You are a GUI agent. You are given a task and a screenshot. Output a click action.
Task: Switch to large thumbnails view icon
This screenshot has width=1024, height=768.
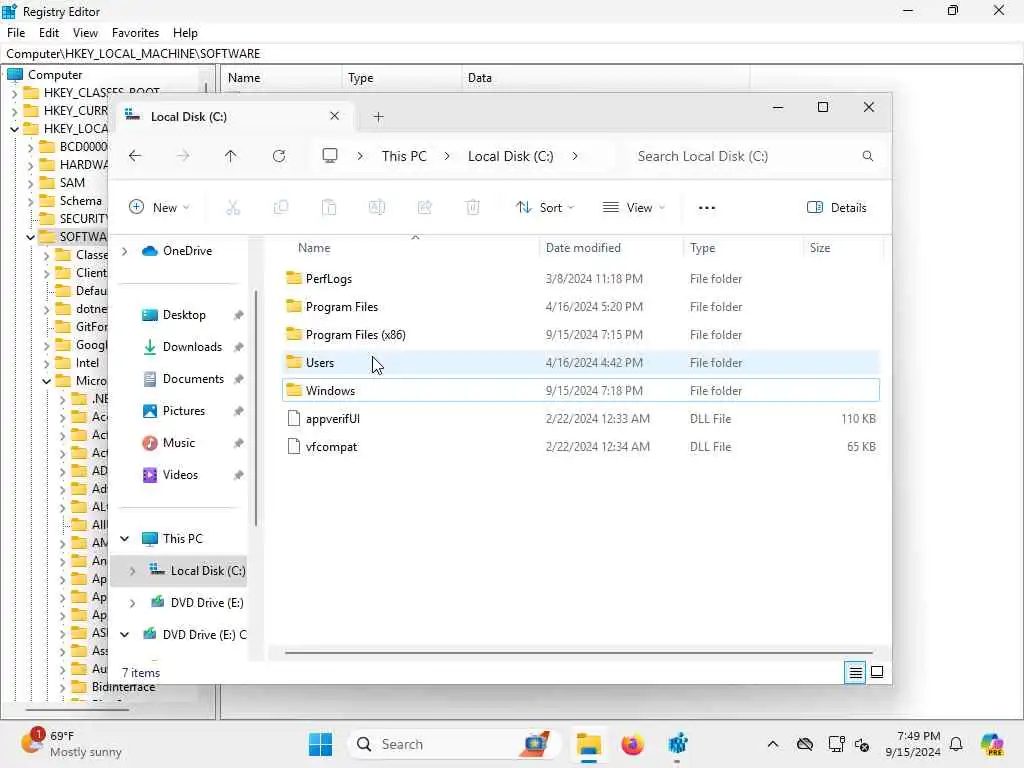coord(877,672)
